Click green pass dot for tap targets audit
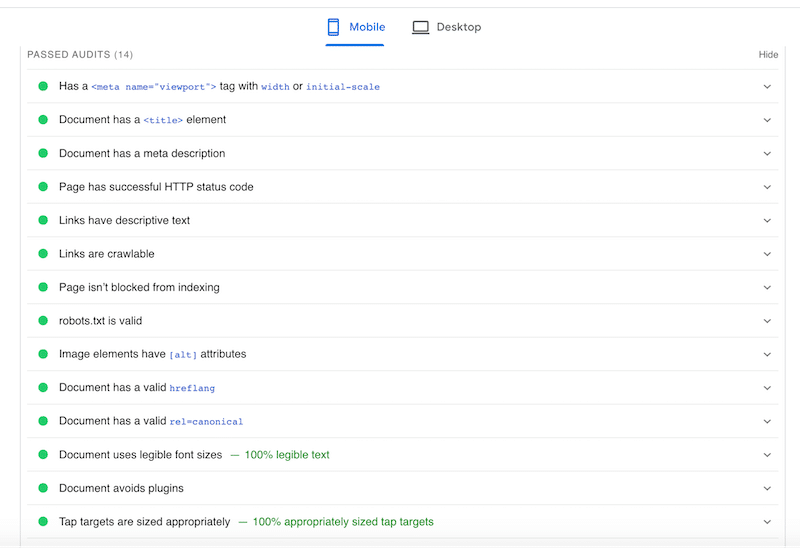800x548 pixels. tap(43, 521)
